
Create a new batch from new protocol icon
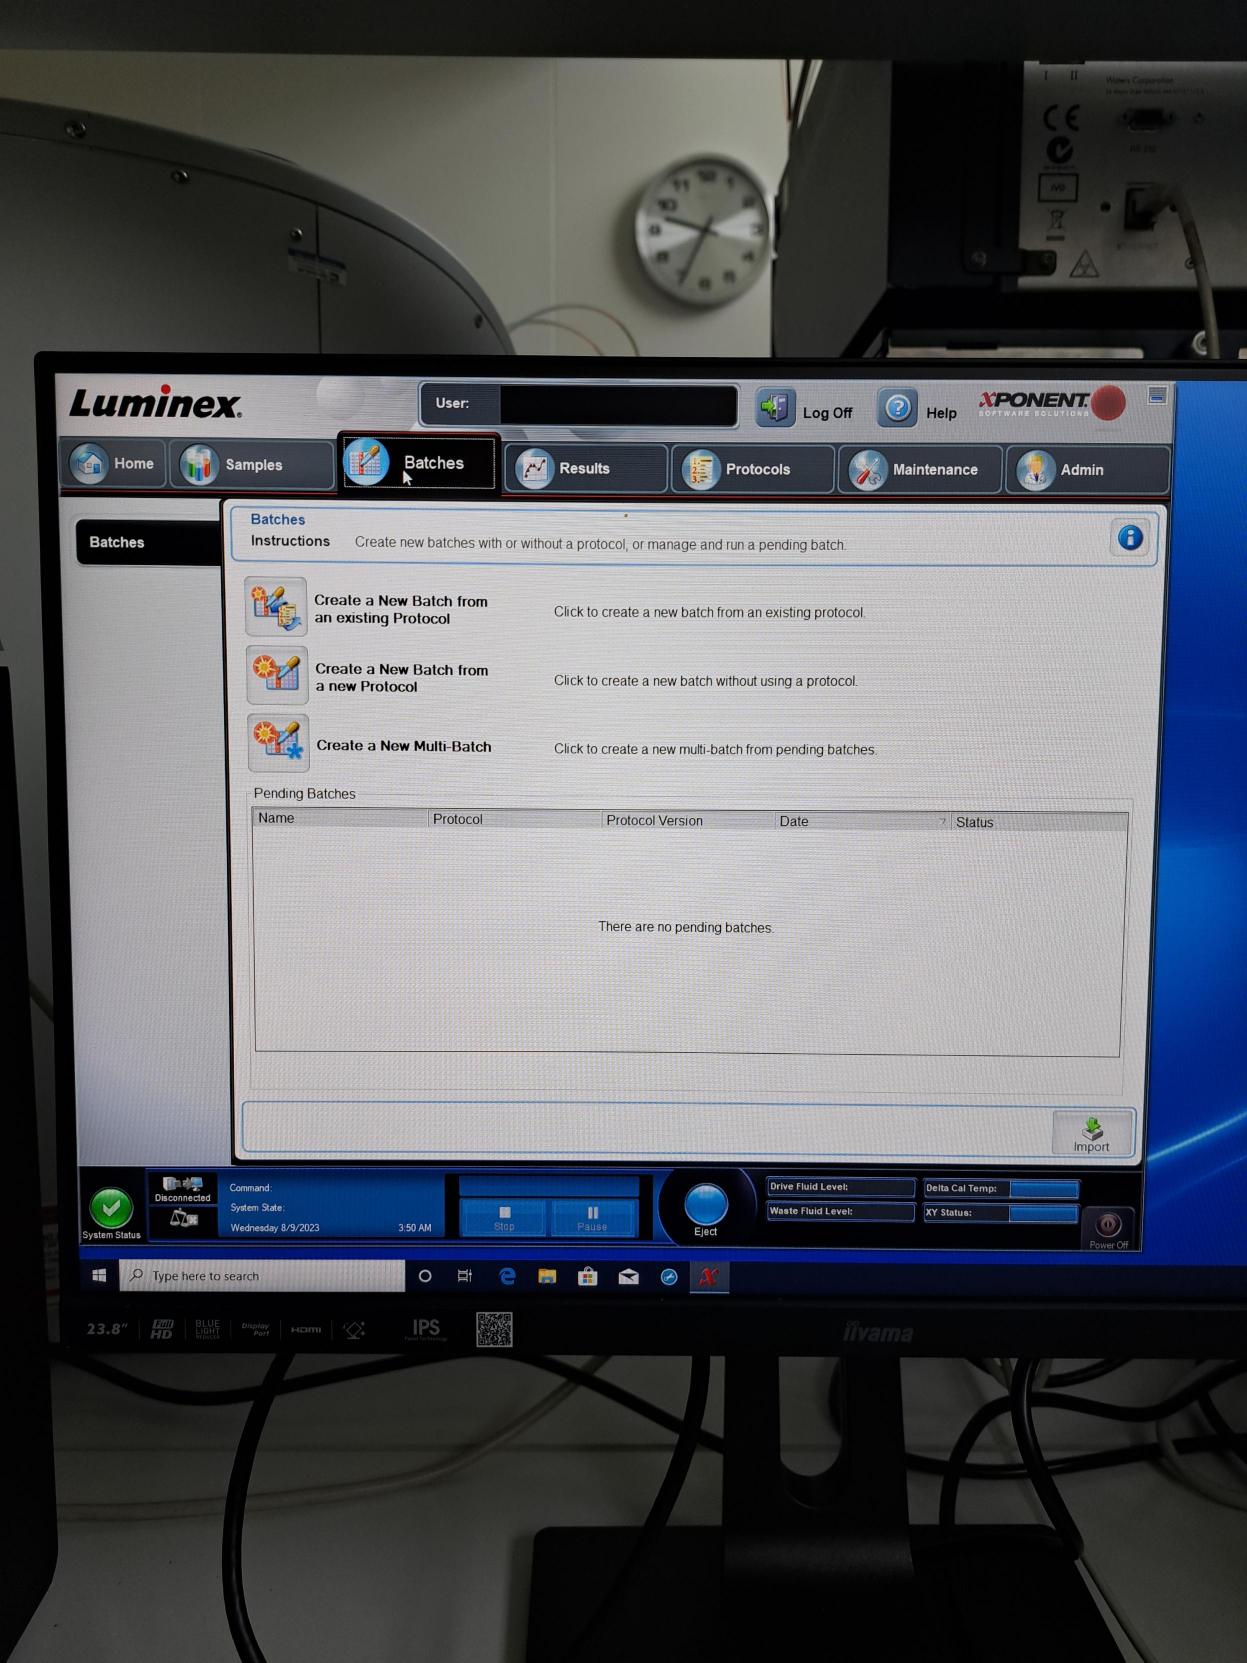(x=277, y=676)
